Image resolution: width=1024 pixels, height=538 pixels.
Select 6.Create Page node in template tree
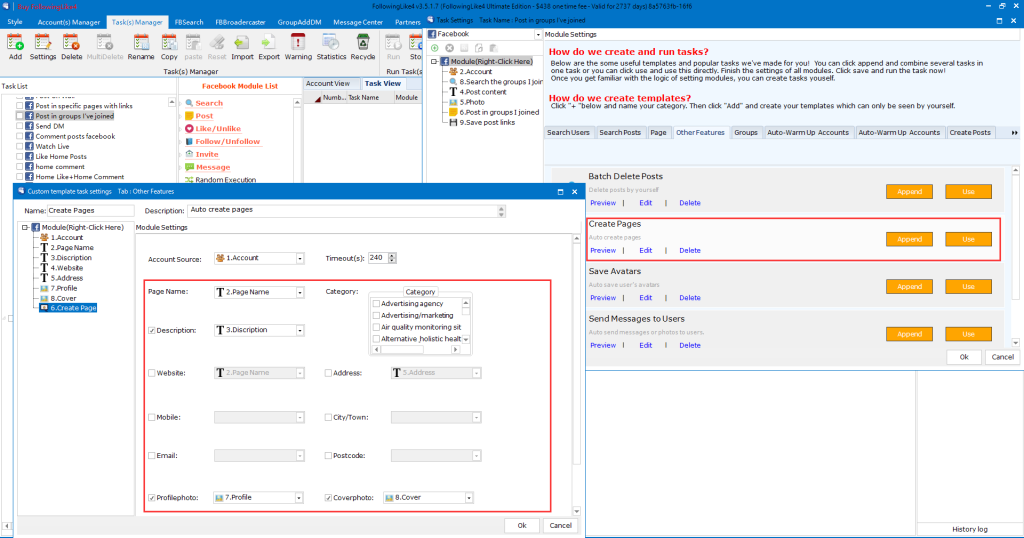pyautogui.click(x=73, y=308)
